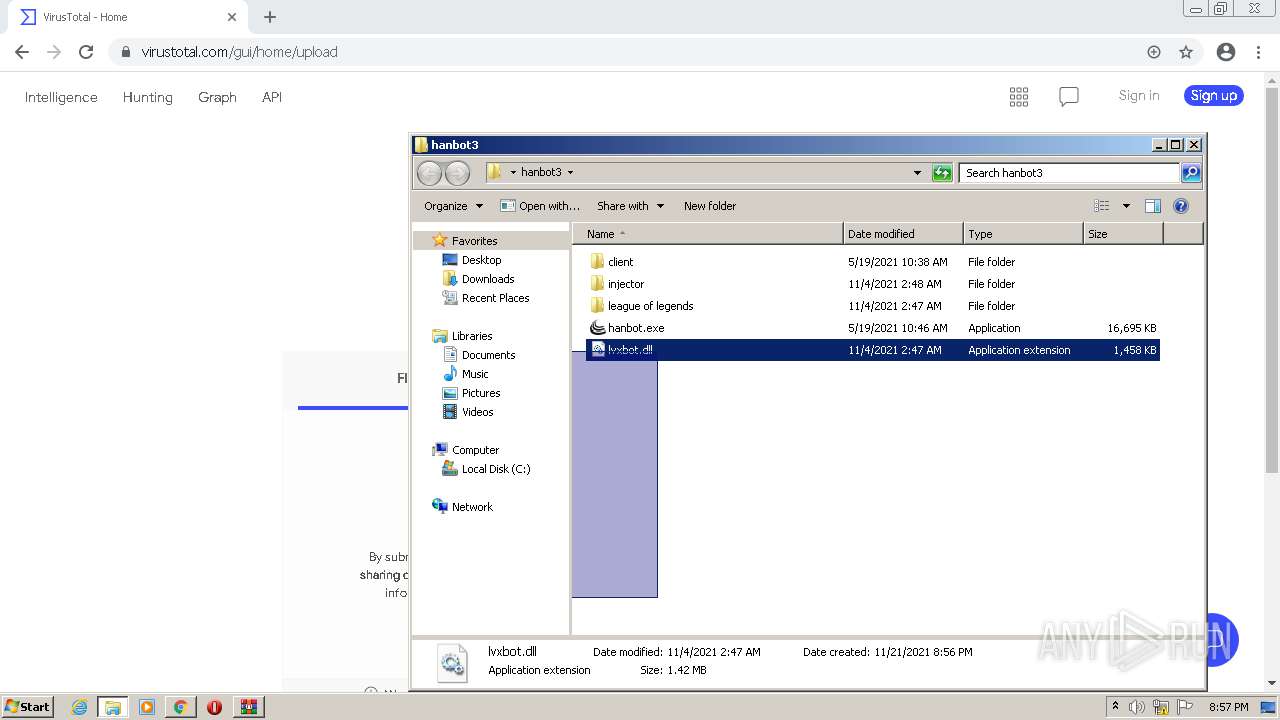
Task: Sort by the Date modified column
Action: (903, 234)
